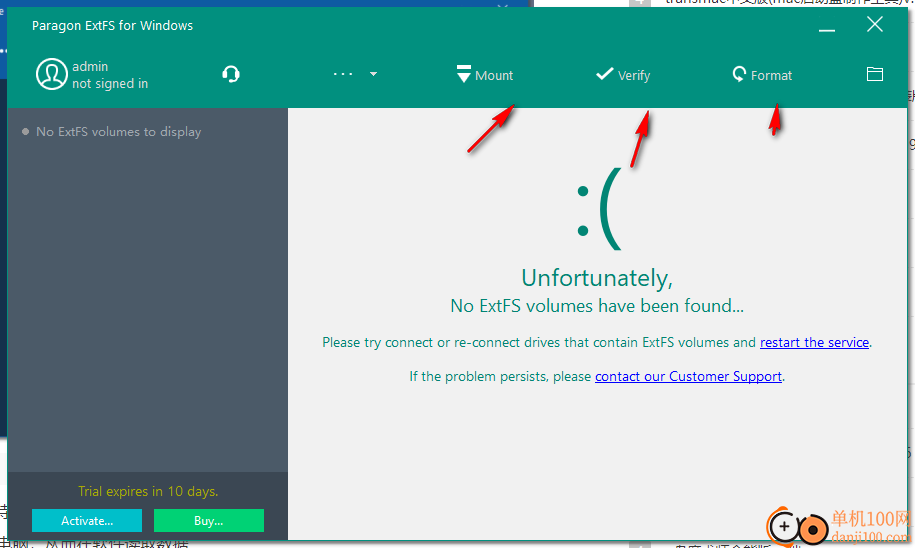Click the admin user profile avatar icon
This screenshot has width=915, height=548.
pyautogui.click(x=51, y=74)
